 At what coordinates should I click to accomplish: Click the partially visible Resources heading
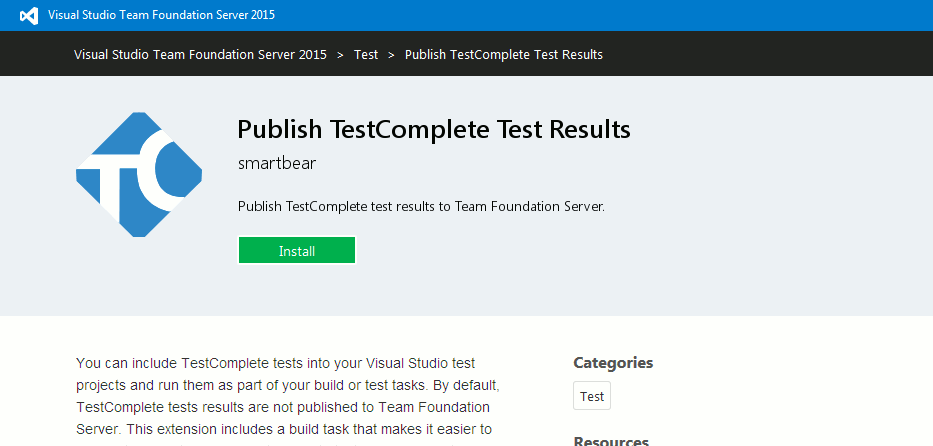tap(611, 441)
